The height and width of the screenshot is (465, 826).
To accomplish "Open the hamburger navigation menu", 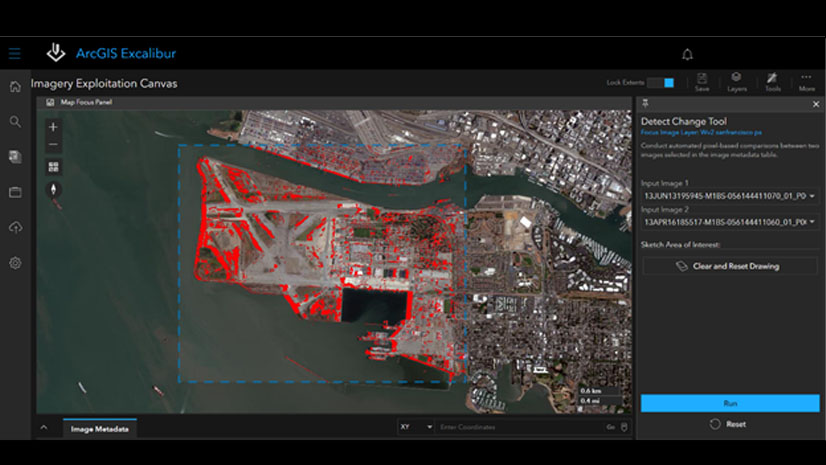I will [x=15, y=53].
